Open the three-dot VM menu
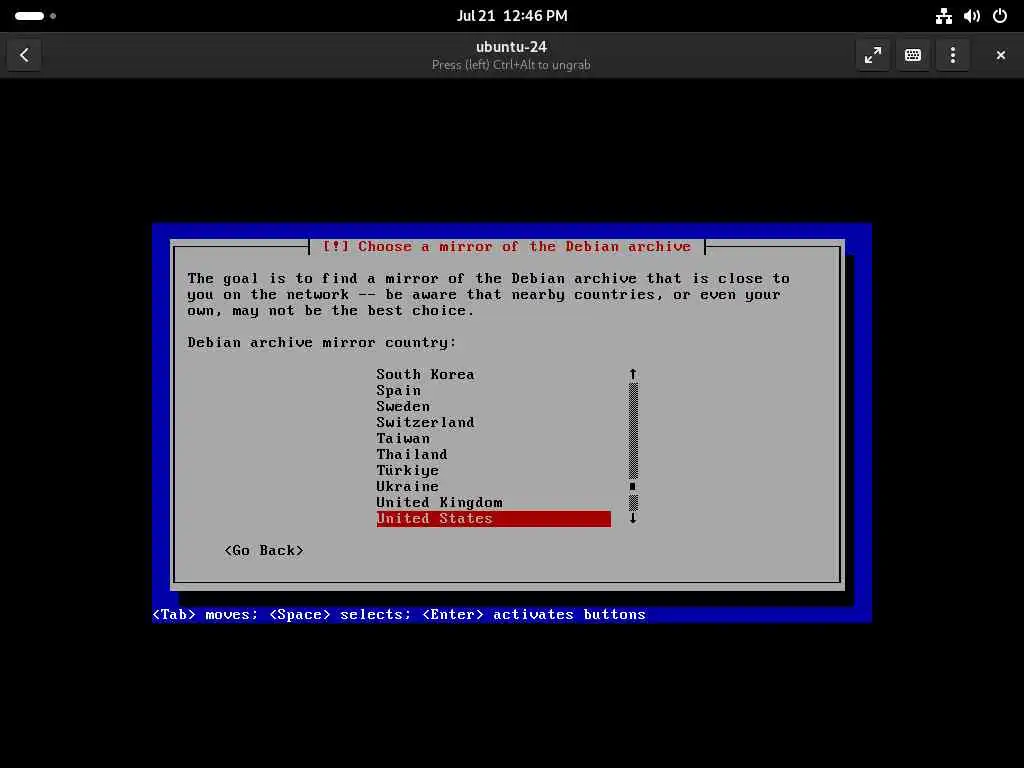 (x=953, y=55)
